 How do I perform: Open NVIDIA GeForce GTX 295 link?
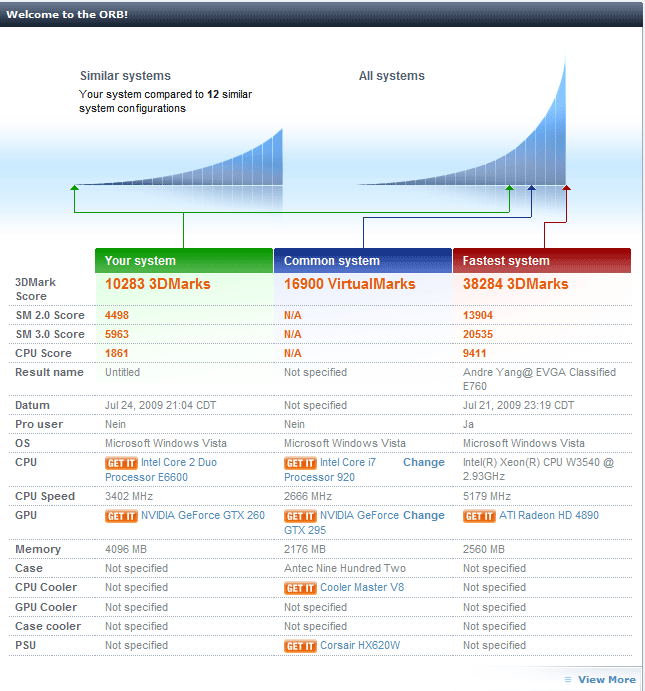click(341, 523)
